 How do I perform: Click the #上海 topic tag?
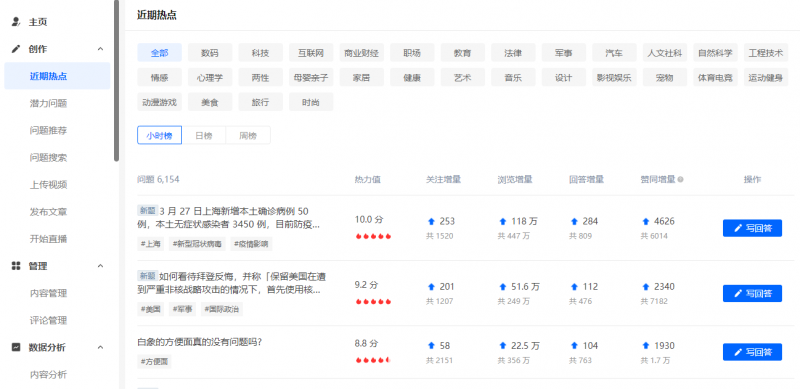click(x=151, y=244)
